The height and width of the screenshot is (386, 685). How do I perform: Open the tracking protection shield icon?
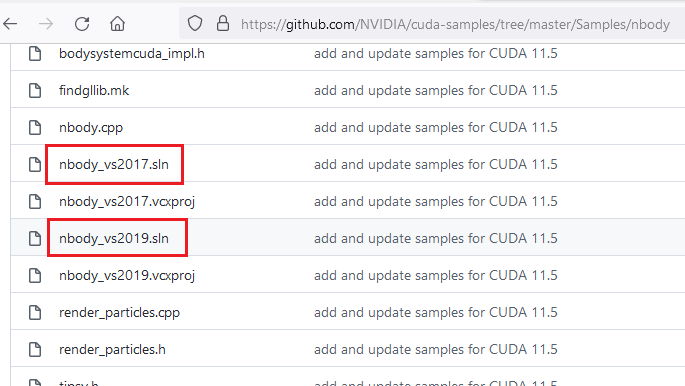point(195,24)
